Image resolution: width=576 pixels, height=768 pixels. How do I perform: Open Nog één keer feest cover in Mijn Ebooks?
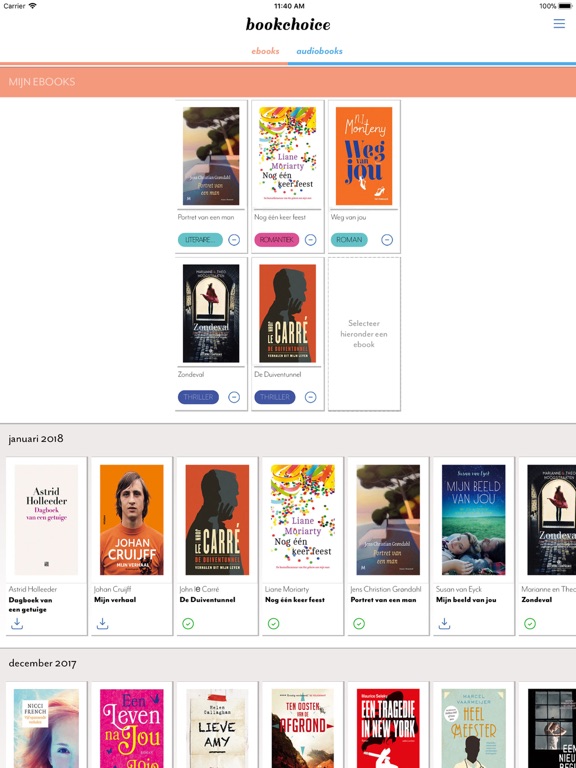coord(288,156)
